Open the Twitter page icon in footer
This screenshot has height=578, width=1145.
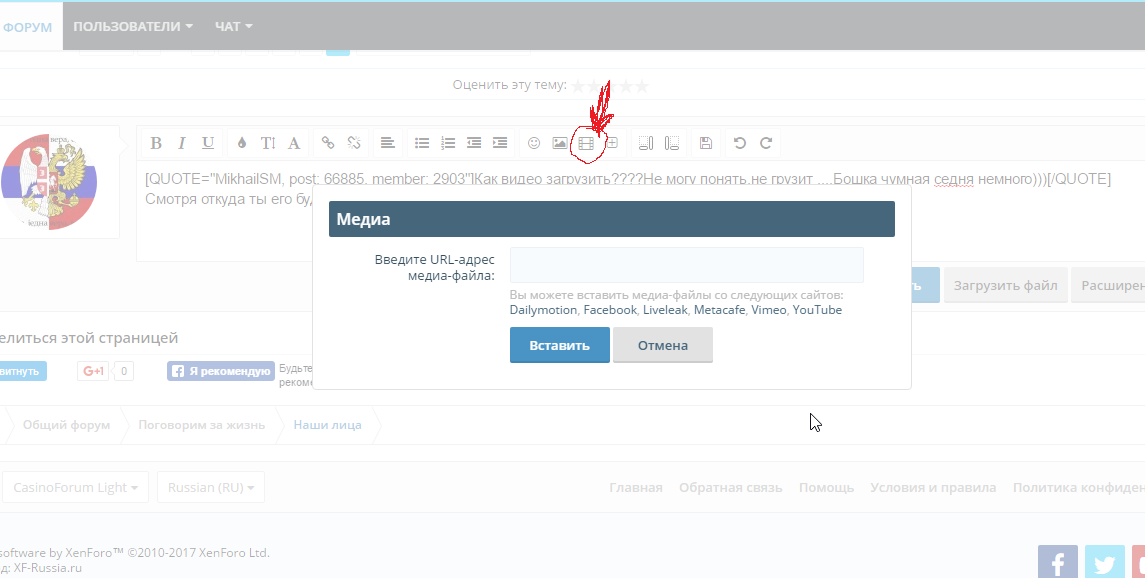coord(1104,562)
